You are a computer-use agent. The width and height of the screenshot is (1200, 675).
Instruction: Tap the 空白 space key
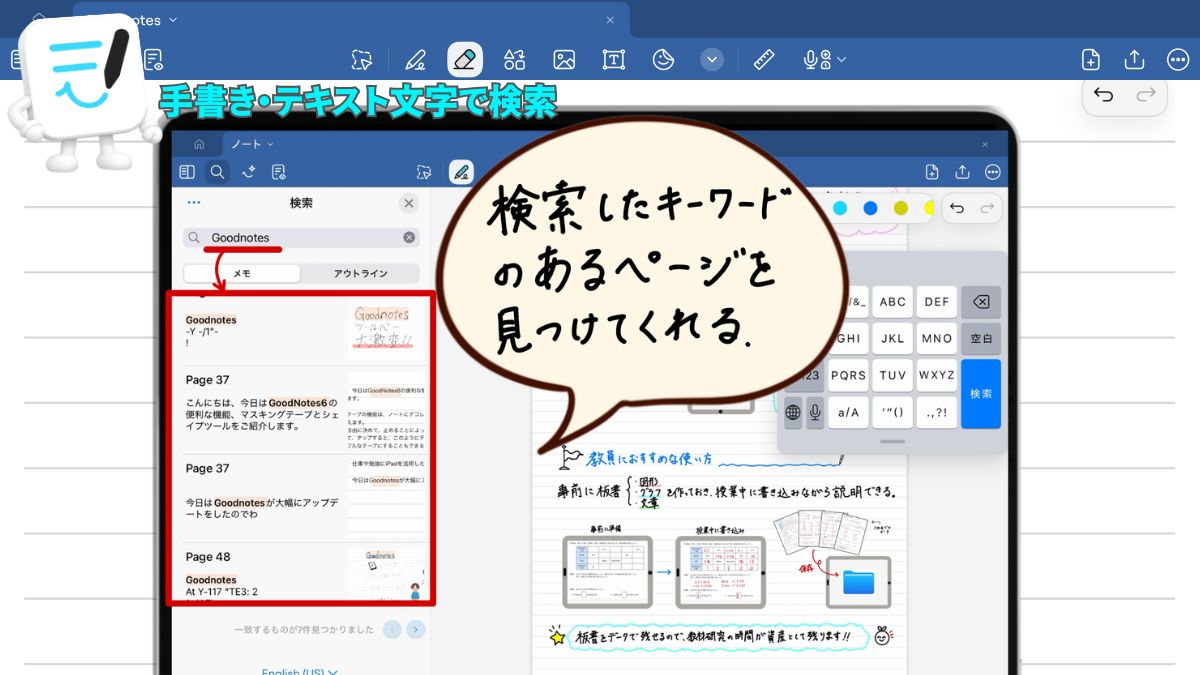pyautogui.click(x=981, y=339)
